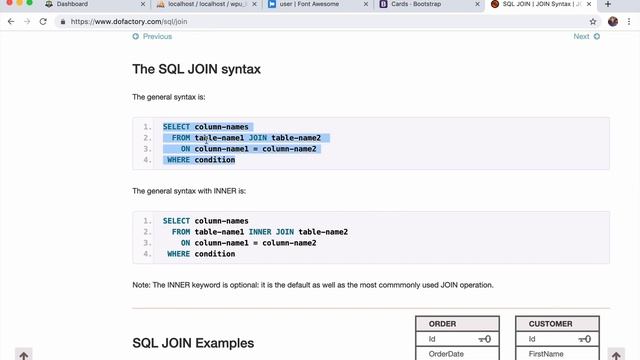Viewport: 640px width, 360px height.
Task: Click 'The general syntax with INNER is:' text
Action: (189, 191)
